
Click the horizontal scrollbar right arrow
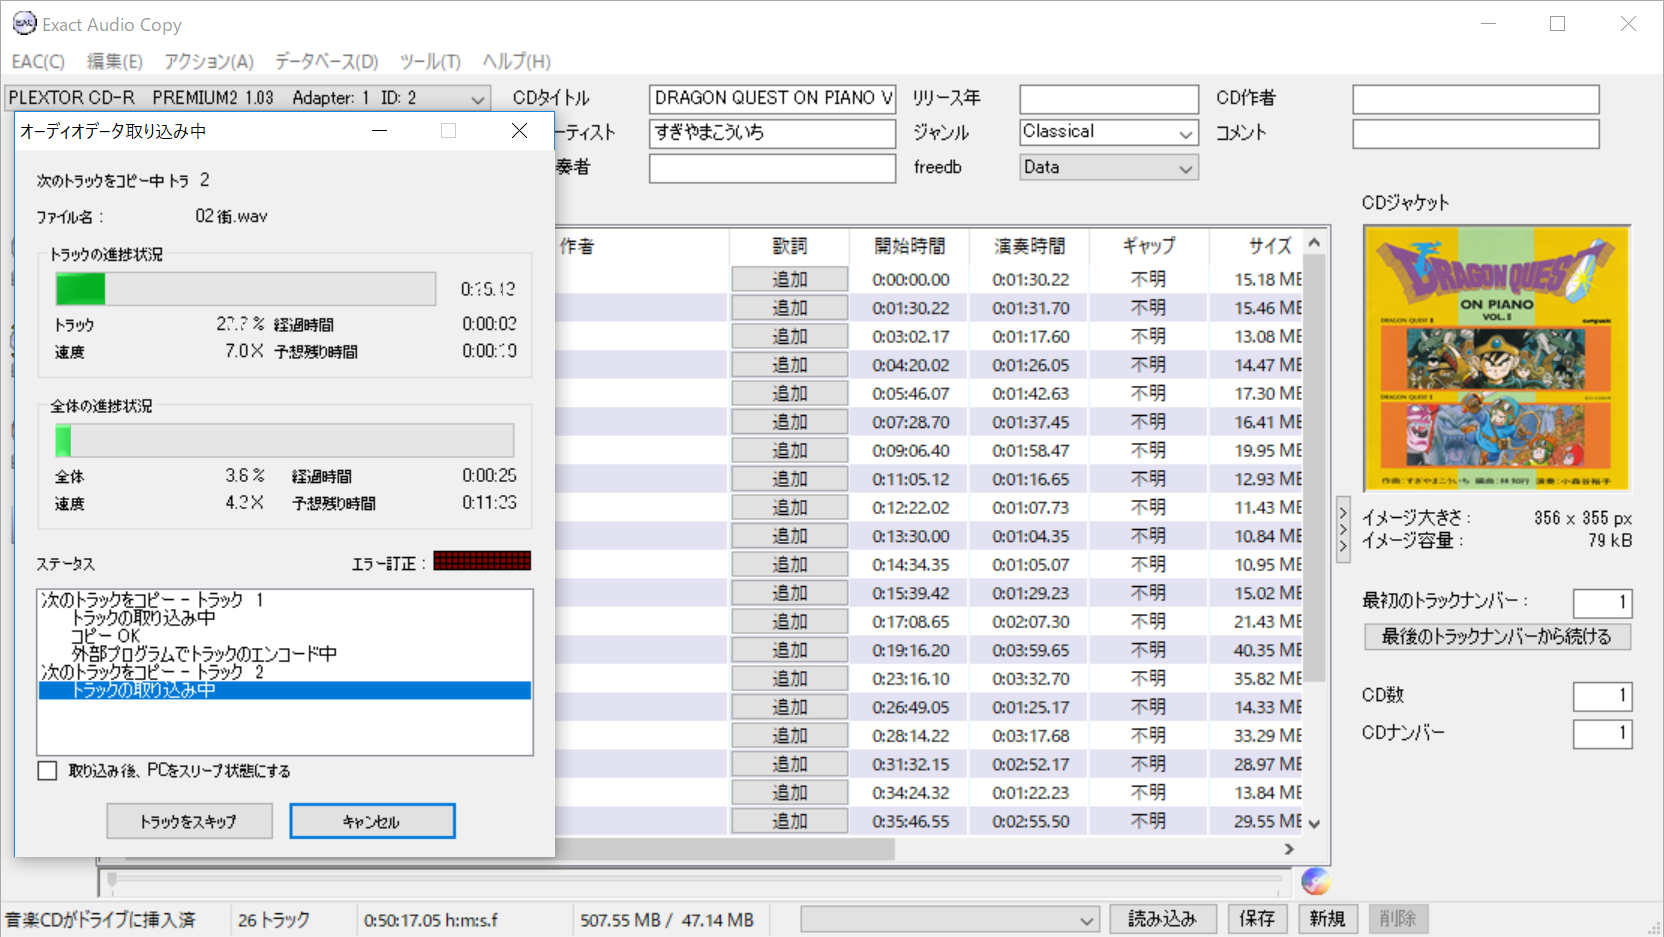point(1289,848)
